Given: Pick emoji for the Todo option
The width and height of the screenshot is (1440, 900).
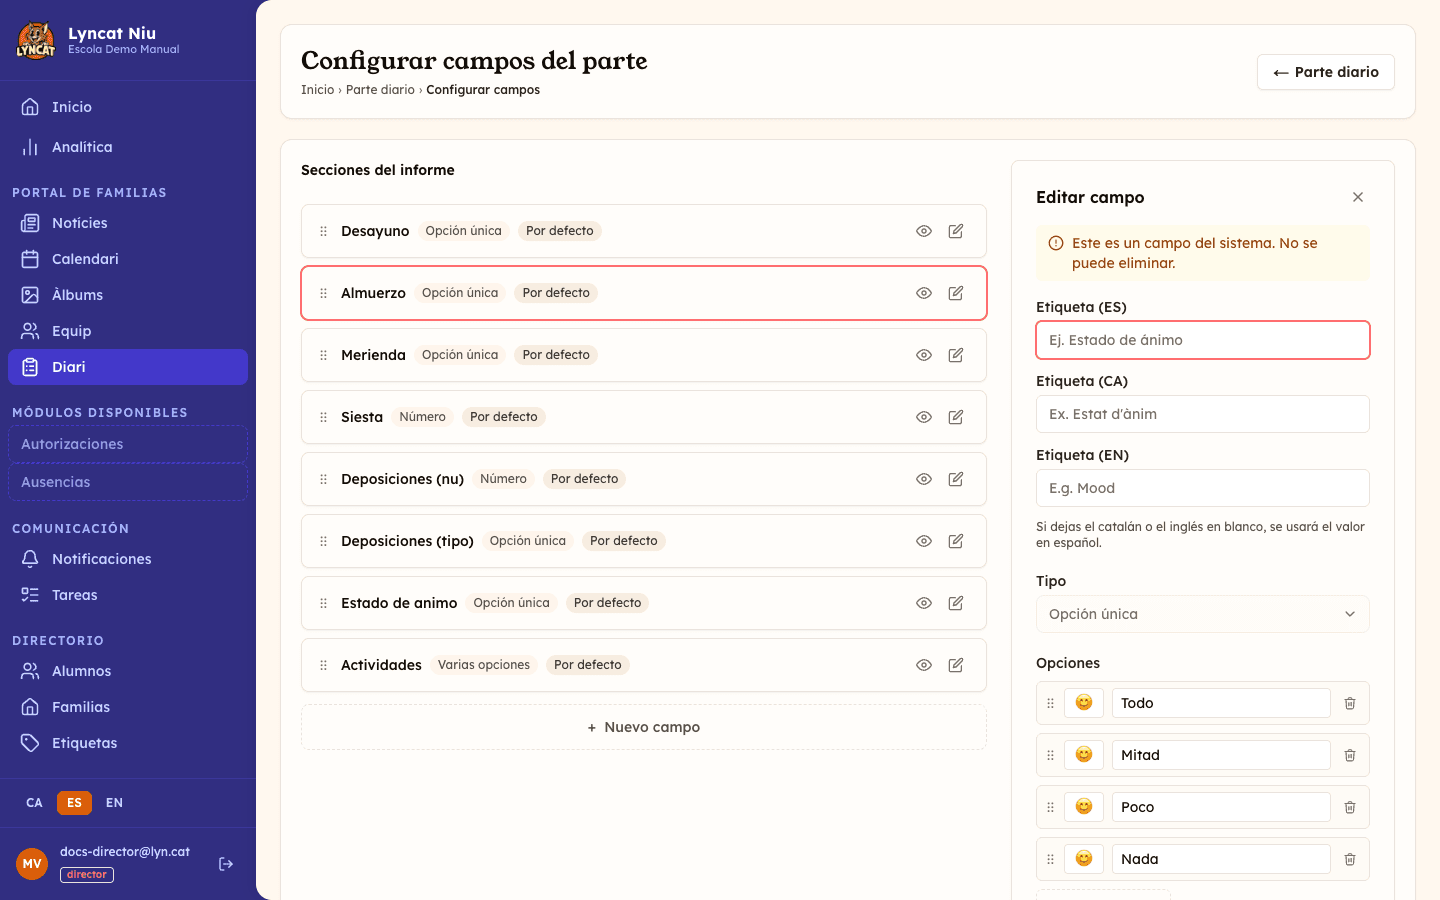Looking at the screenshot, I should tap(1084, 703).
